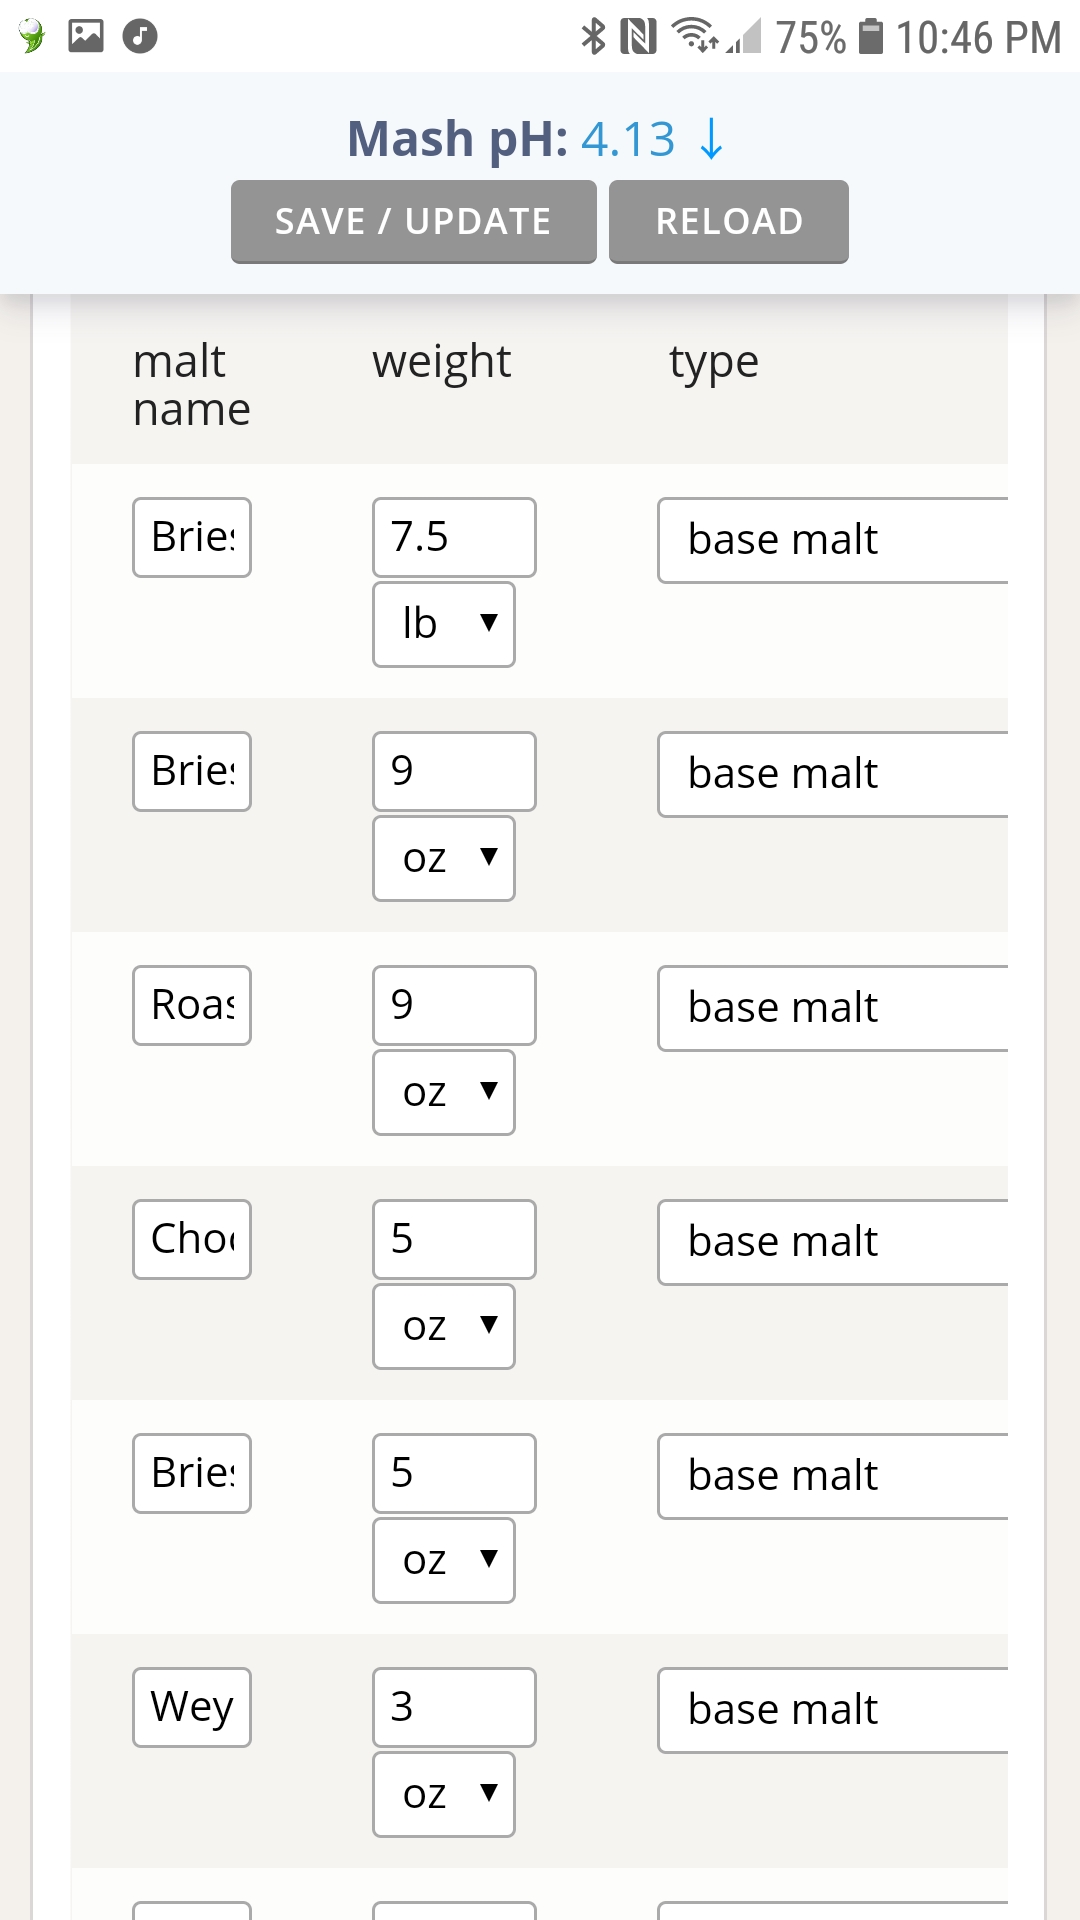Viewport: 1080px width, 1920px height.
Task: Tap the Wi-Fi signal icon
Action: point(695,36)
